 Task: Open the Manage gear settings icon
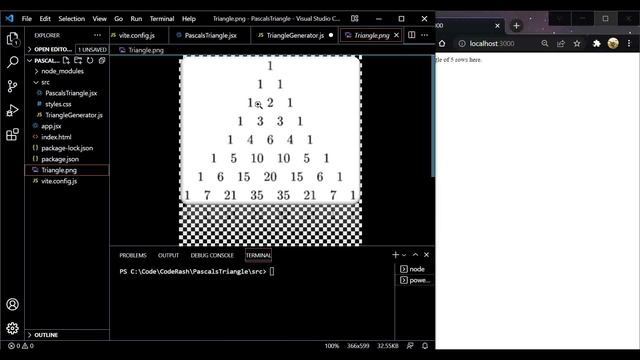pyautogui.click(x=13, y=328)
